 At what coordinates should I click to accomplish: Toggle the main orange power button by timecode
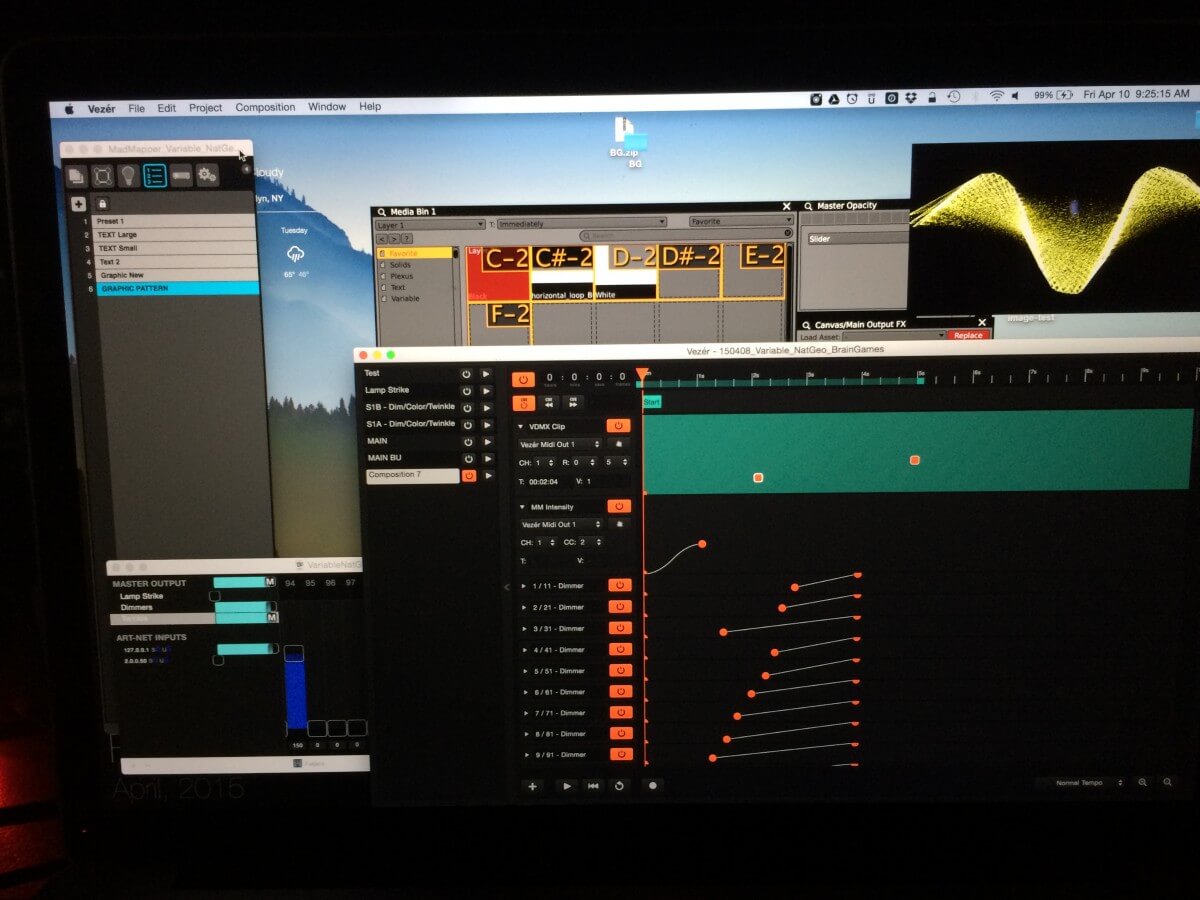coord(523,379)
